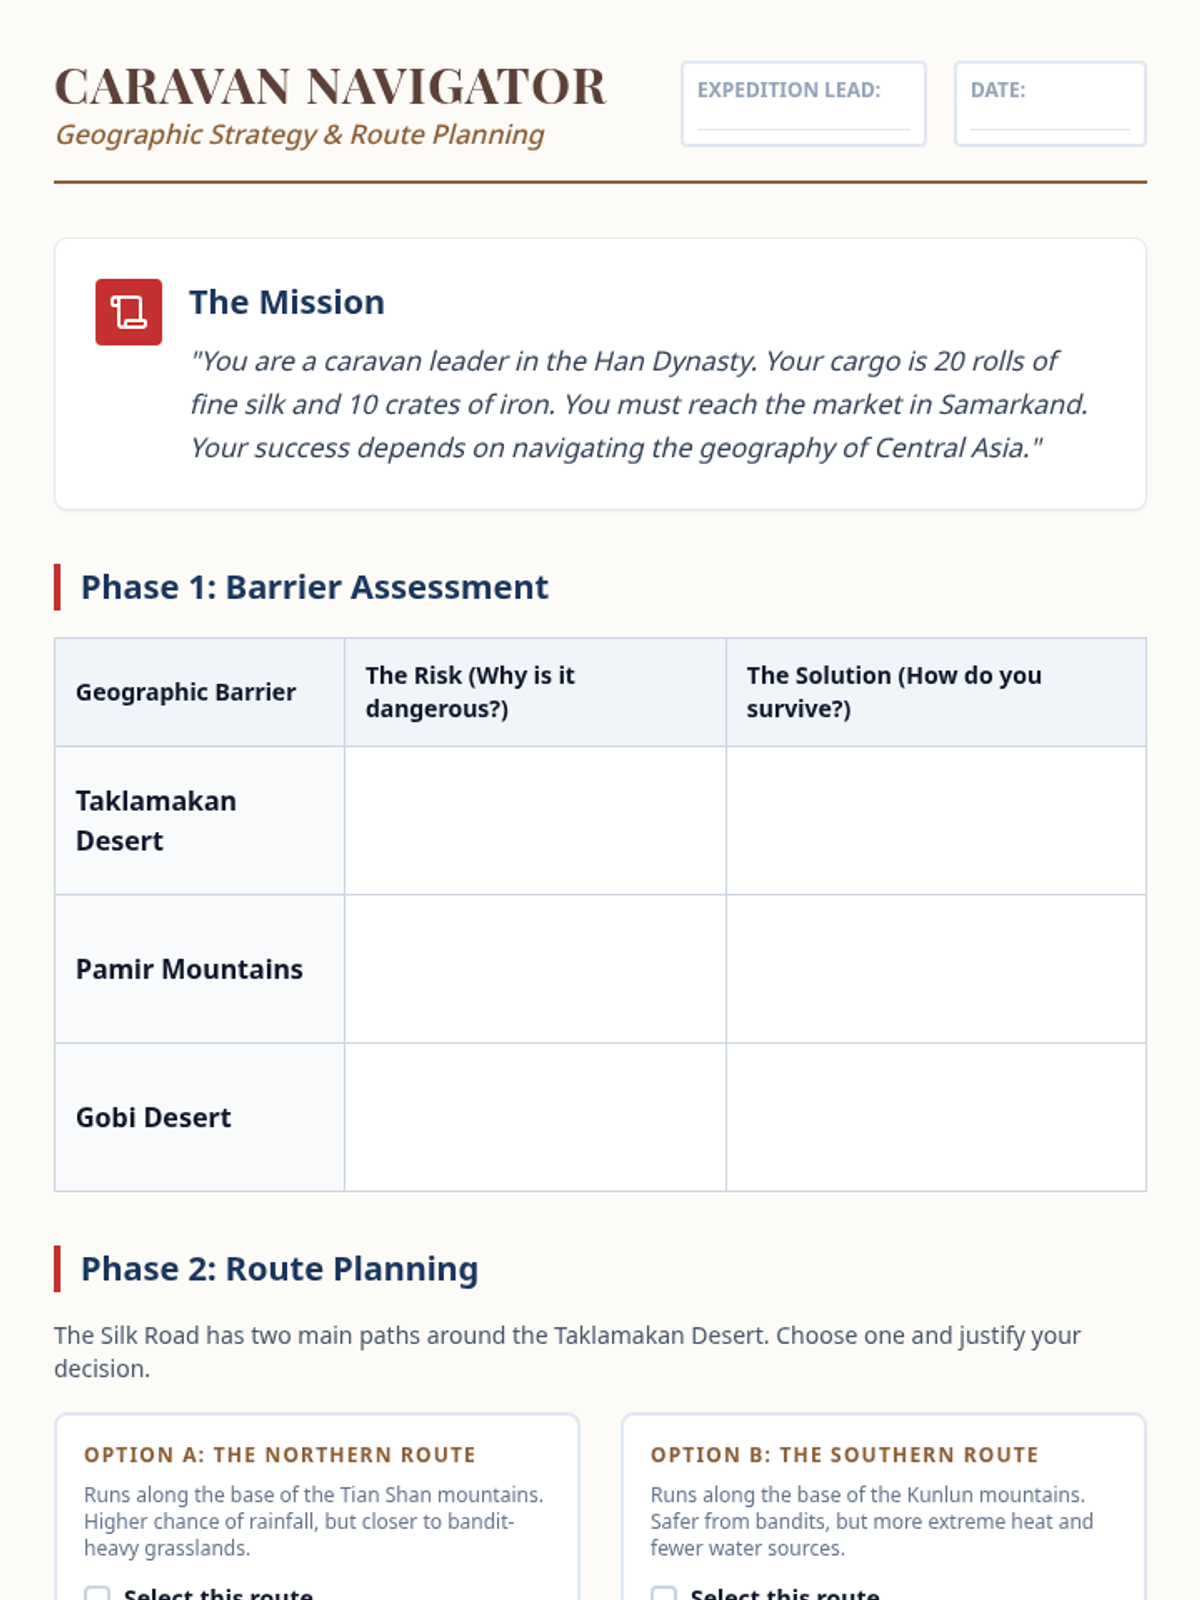The width and height of the screenshot is (1200, 1600).
Task: Click the Geographic Barrier column header
Action: [x=186, y=692]
